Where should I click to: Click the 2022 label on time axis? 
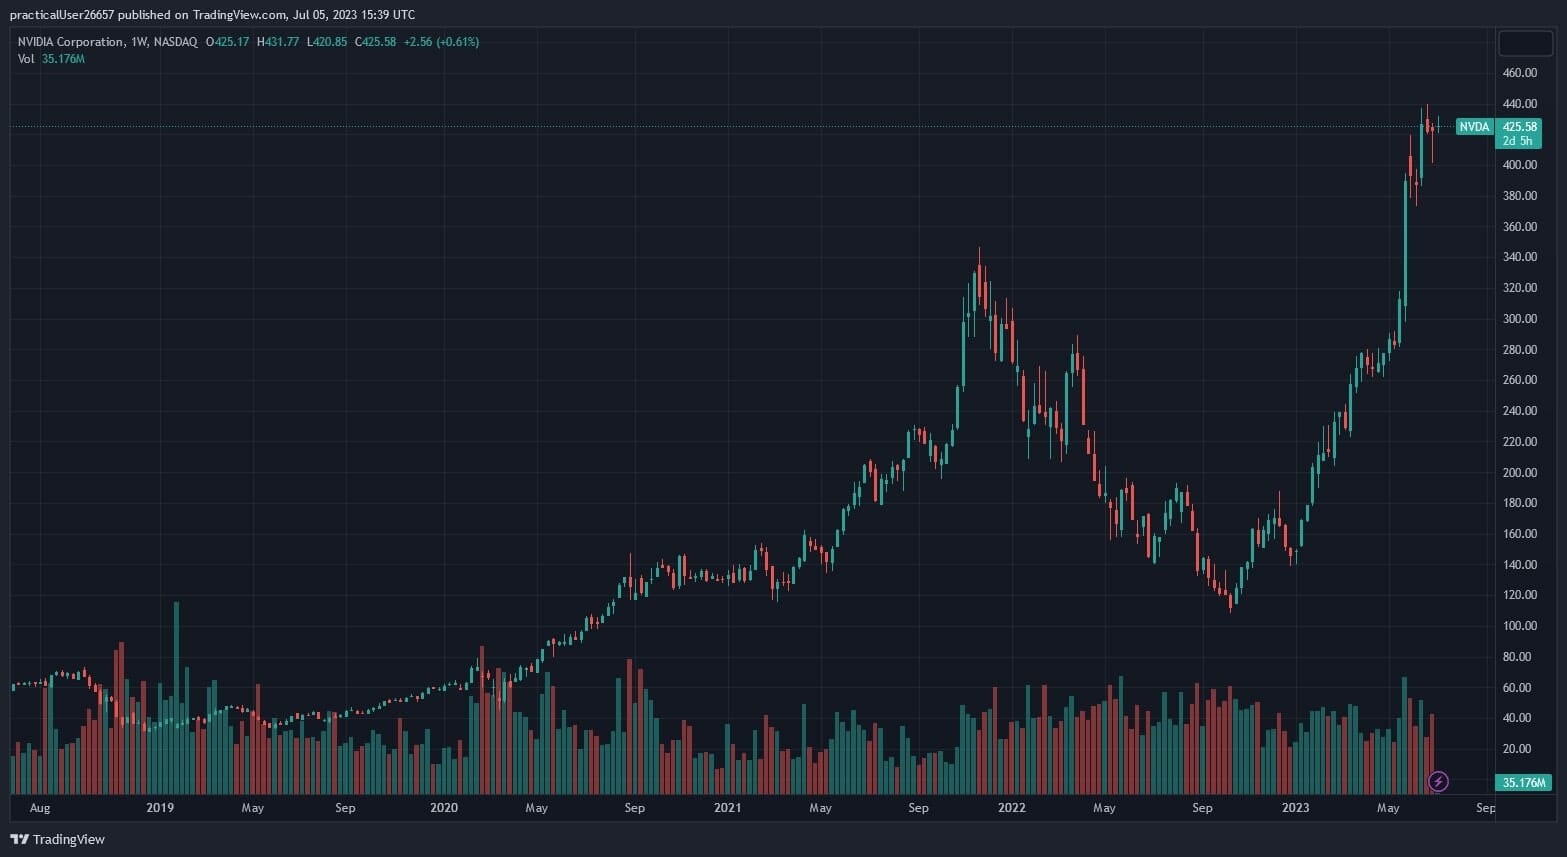[x=1011, y=808]
